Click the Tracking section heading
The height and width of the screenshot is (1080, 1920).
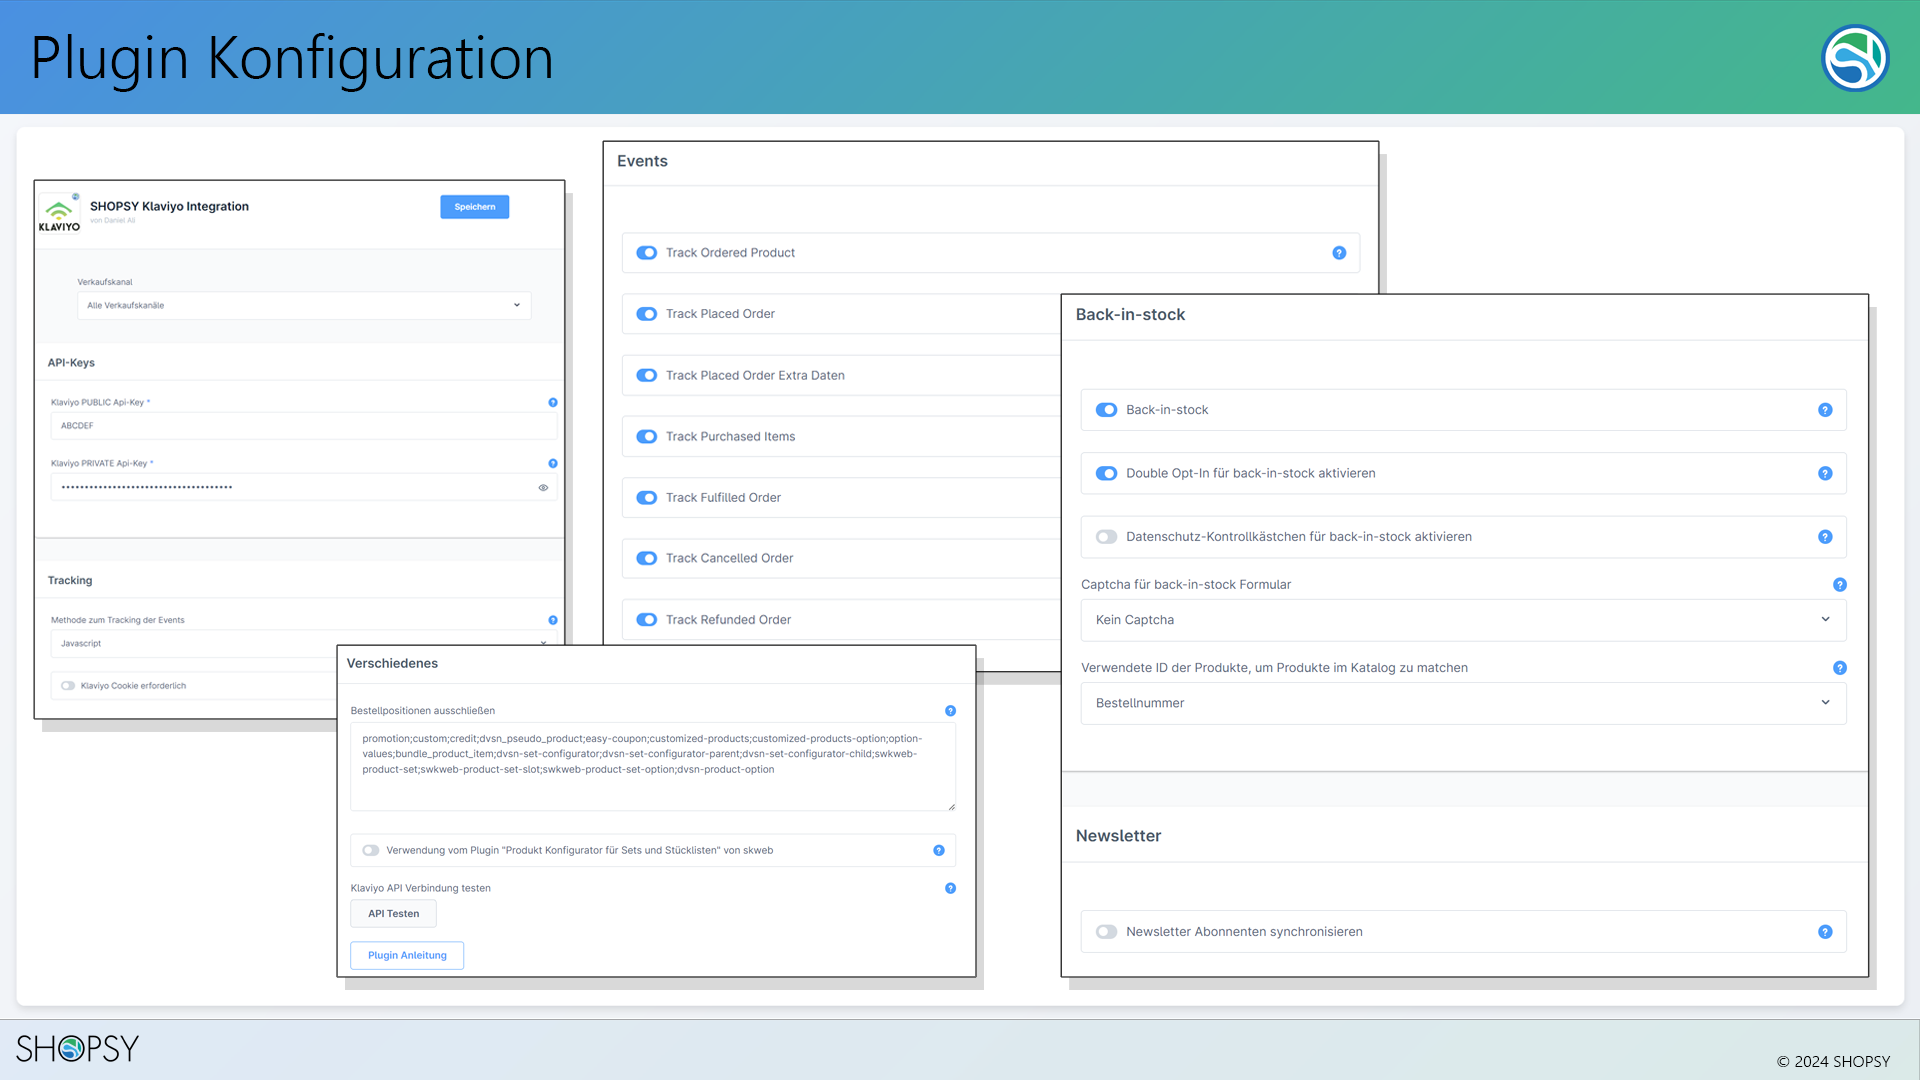70,581
